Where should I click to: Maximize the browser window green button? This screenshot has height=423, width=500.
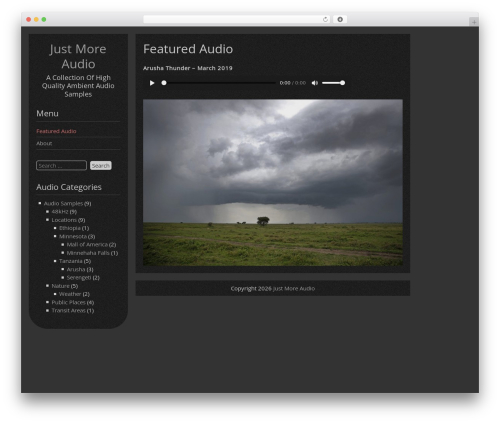tap(44, 20)
